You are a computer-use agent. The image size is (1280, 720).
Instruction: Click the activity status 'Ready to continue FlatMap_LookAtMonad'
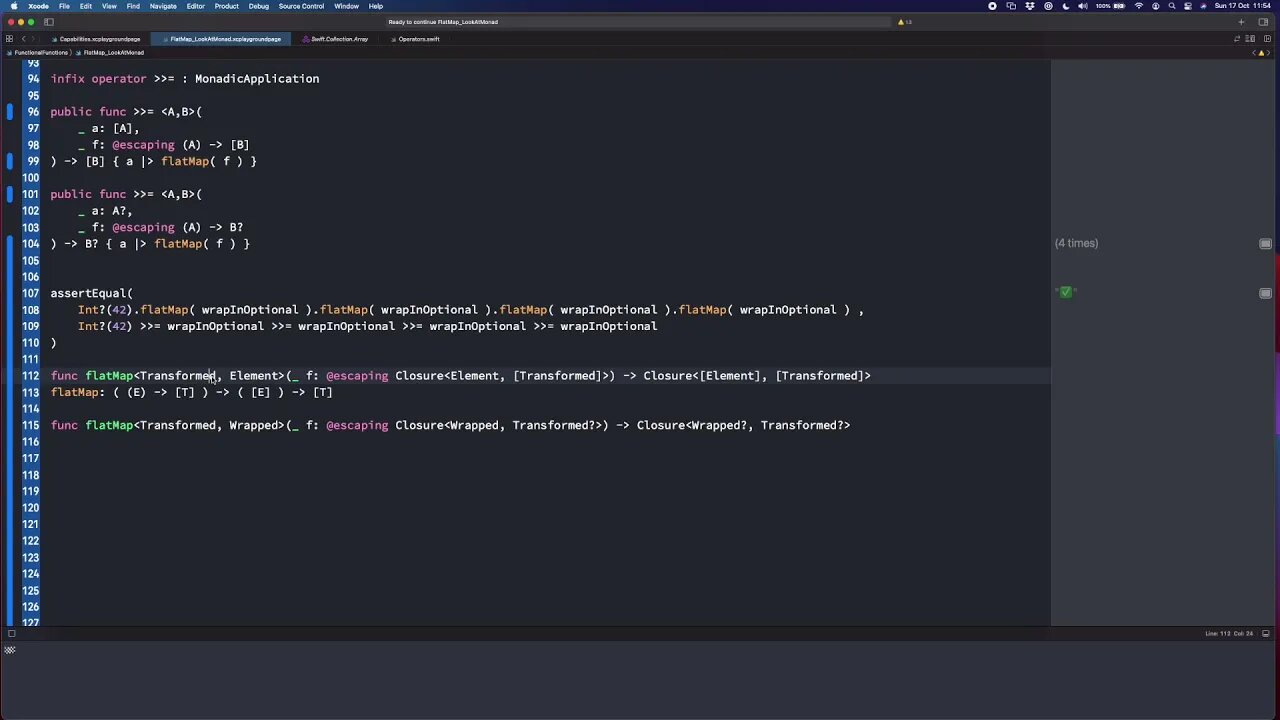(442, 22)
